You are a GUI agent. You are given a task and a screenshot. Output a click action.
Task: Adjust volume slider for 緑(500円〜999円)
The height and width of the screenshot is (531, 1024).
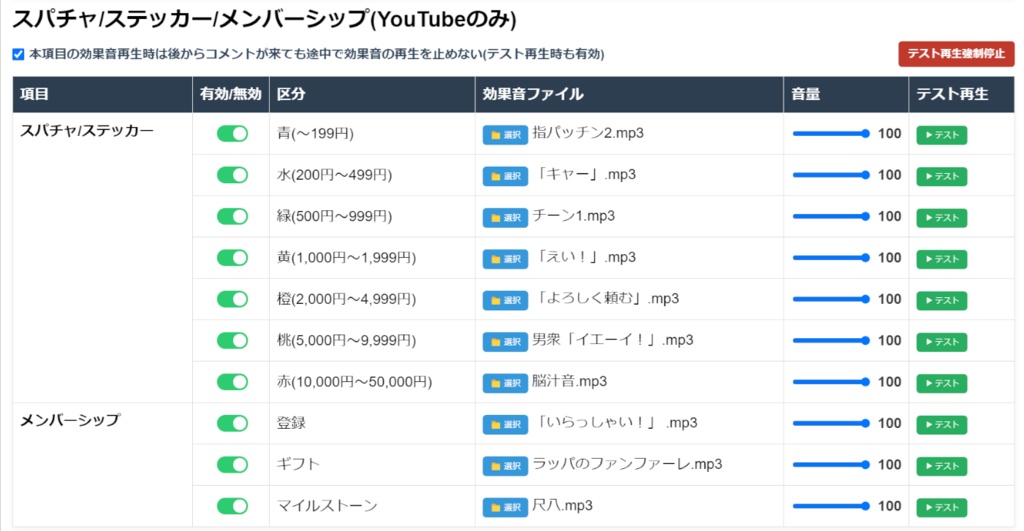click(830, 216)
